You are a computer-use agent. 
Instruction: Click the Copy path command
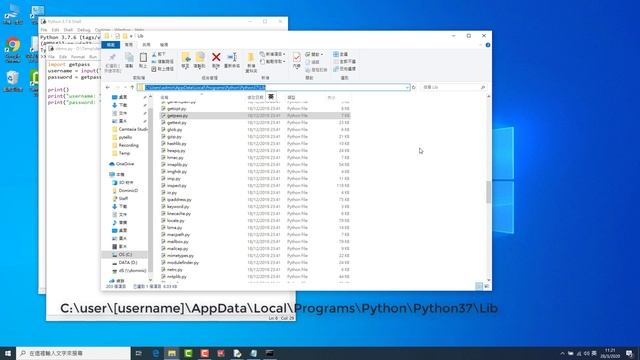(x=162, y=61)
